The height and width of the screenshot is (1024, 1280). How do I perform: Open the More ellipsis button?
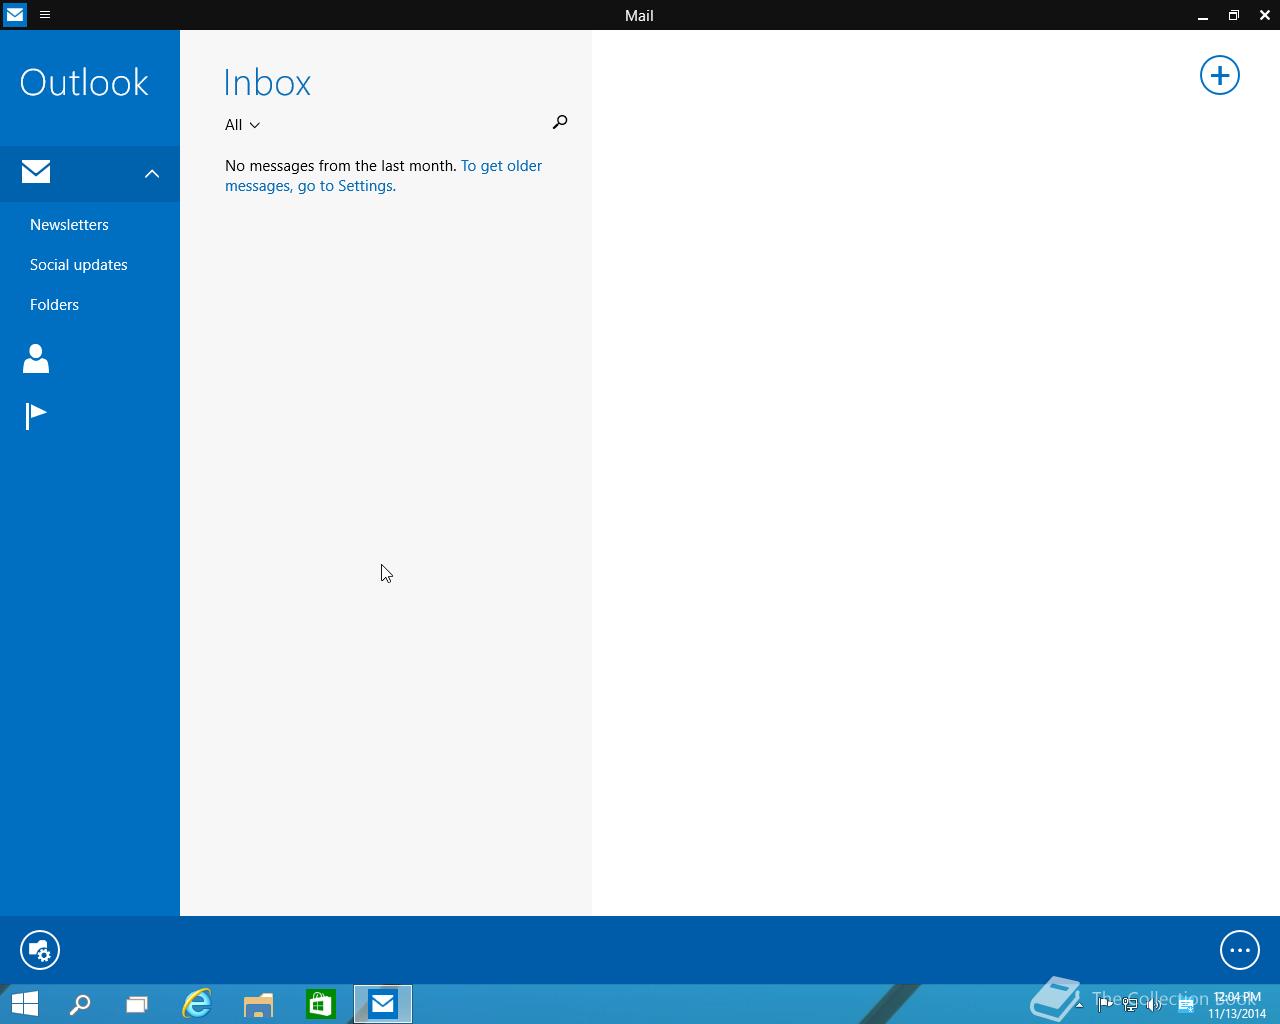[1240, 950]
